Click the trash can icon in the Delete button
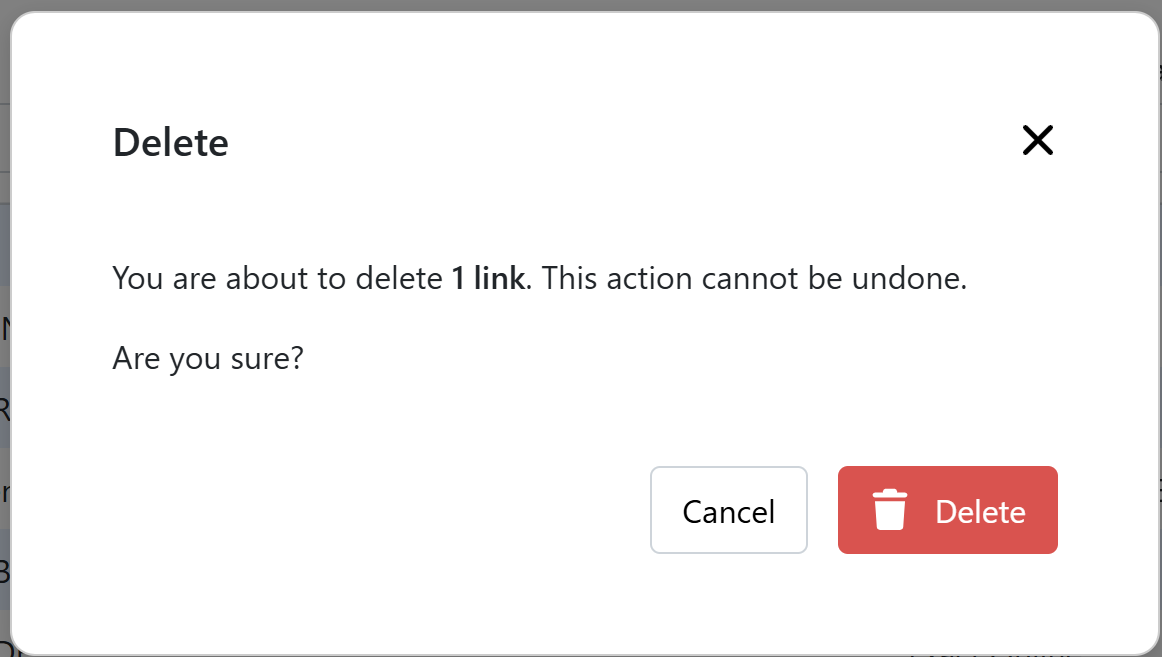1162x657 pixels. point(889,510)
